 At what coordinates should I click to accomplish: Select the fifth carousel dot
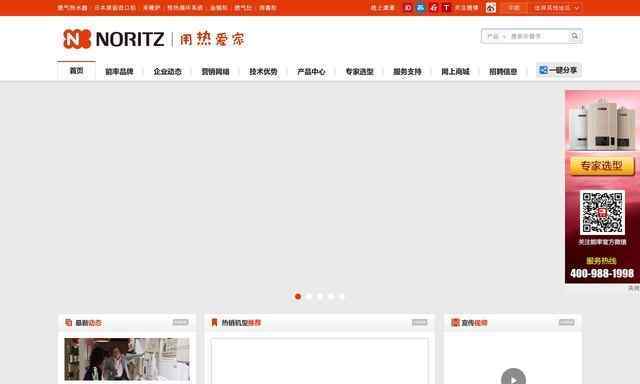(x=342, y=297)
